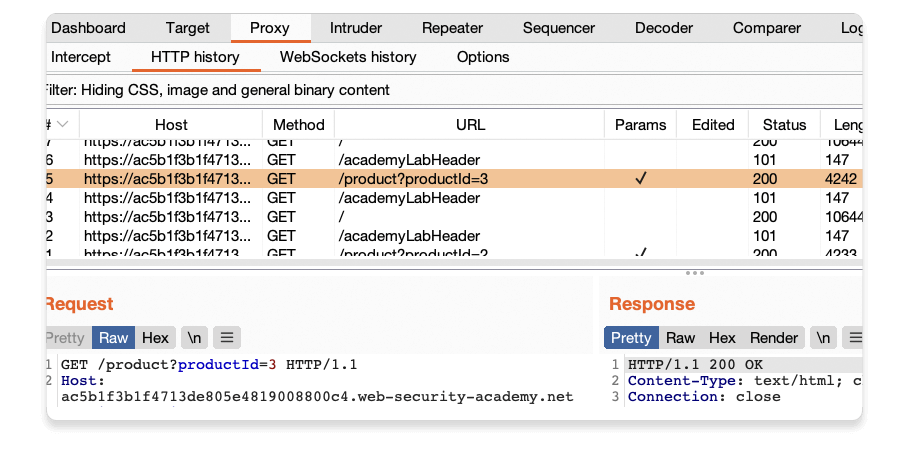Open the Intruder tab

tap(356, 28)
